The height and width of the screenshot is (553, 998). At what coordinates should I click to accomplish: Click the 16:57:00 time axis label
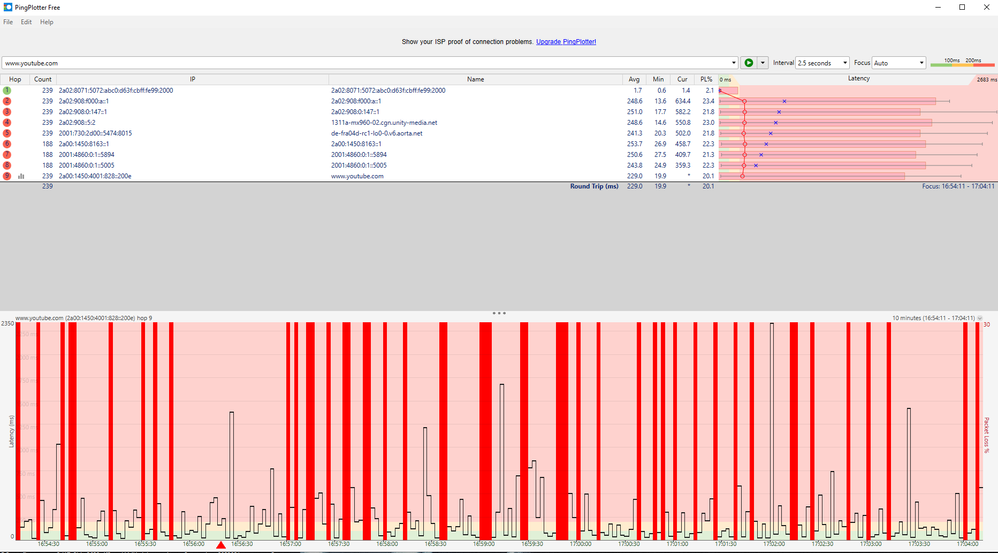290,544
